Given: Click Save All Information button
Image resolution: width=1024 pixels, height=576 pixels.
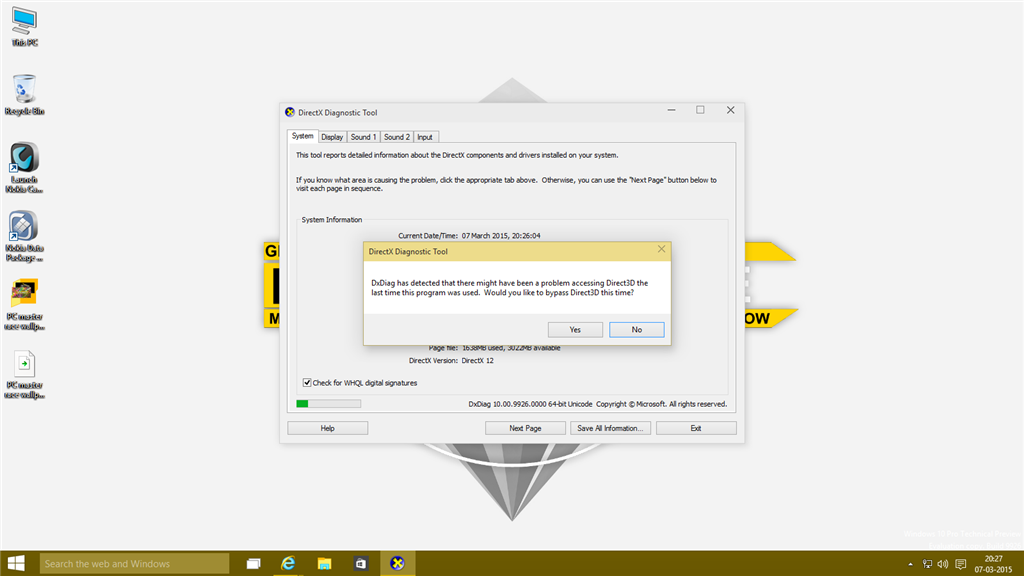Looking at the screenshot, I should (610, 428).
